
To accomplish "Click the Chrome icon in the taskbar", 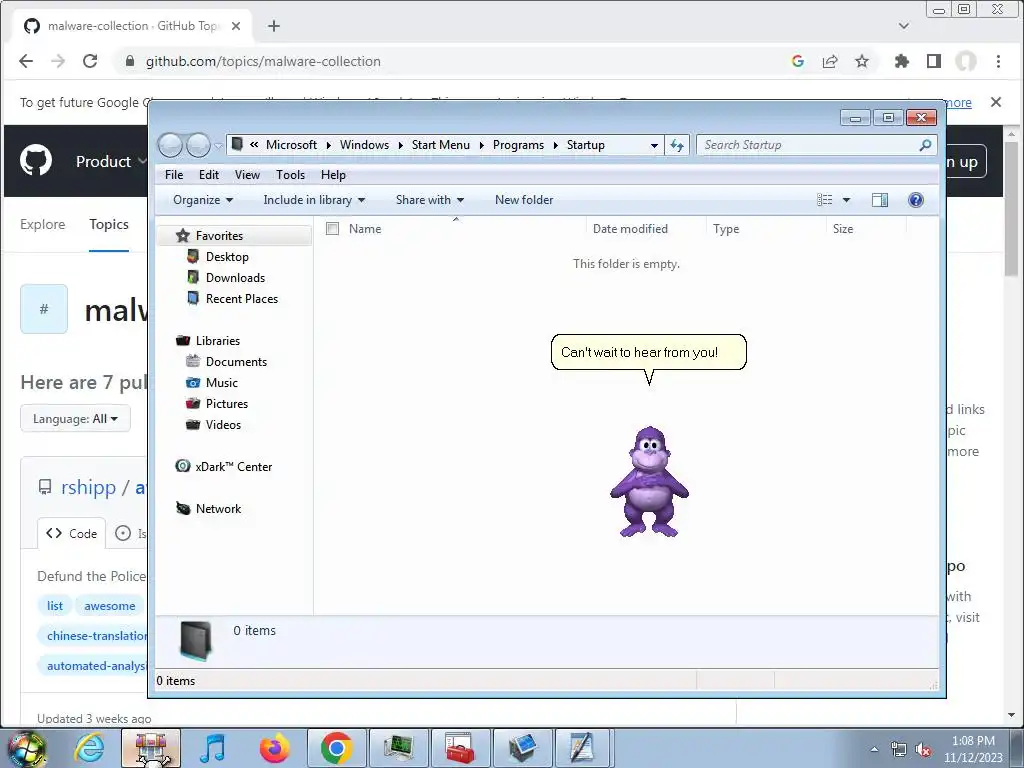I will [x=336, y=748].
